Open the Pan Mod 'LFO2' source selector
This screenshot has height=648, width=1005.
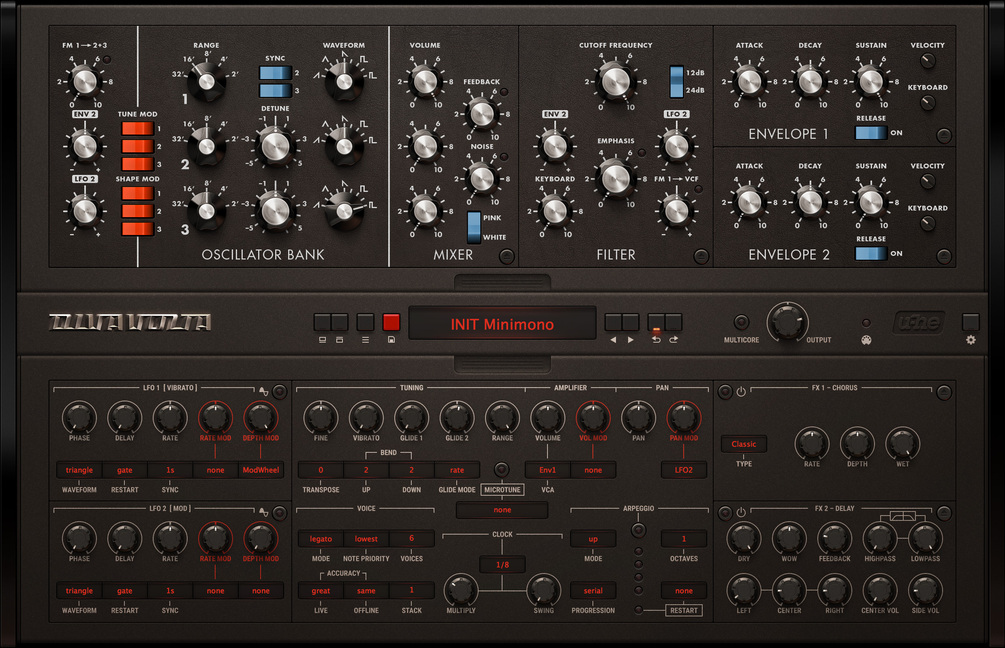coord(684,470)
